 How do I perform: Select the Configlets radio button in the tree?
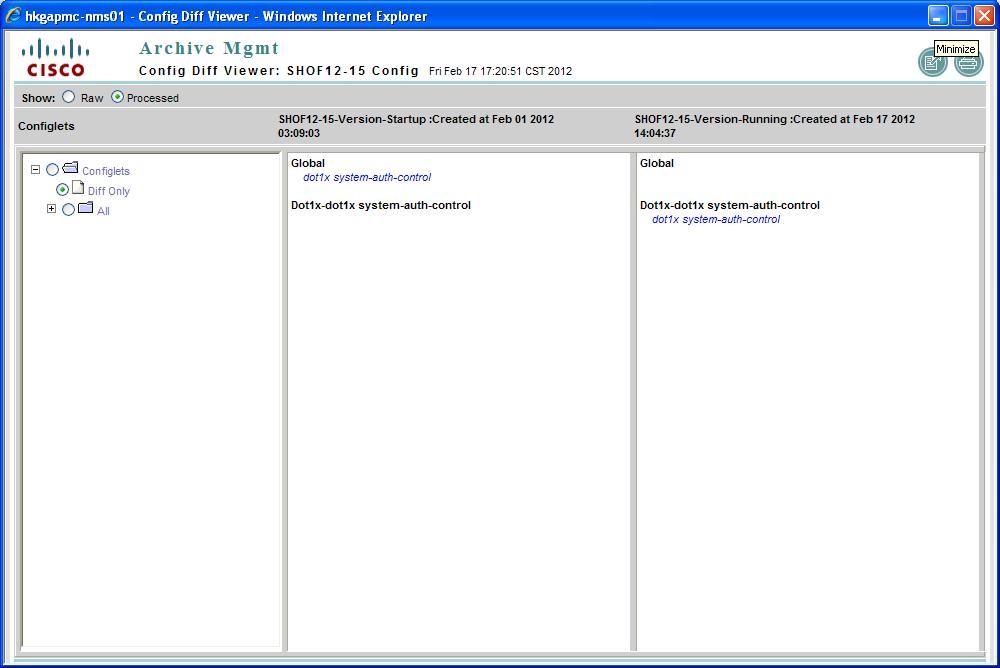pos(52,170)
